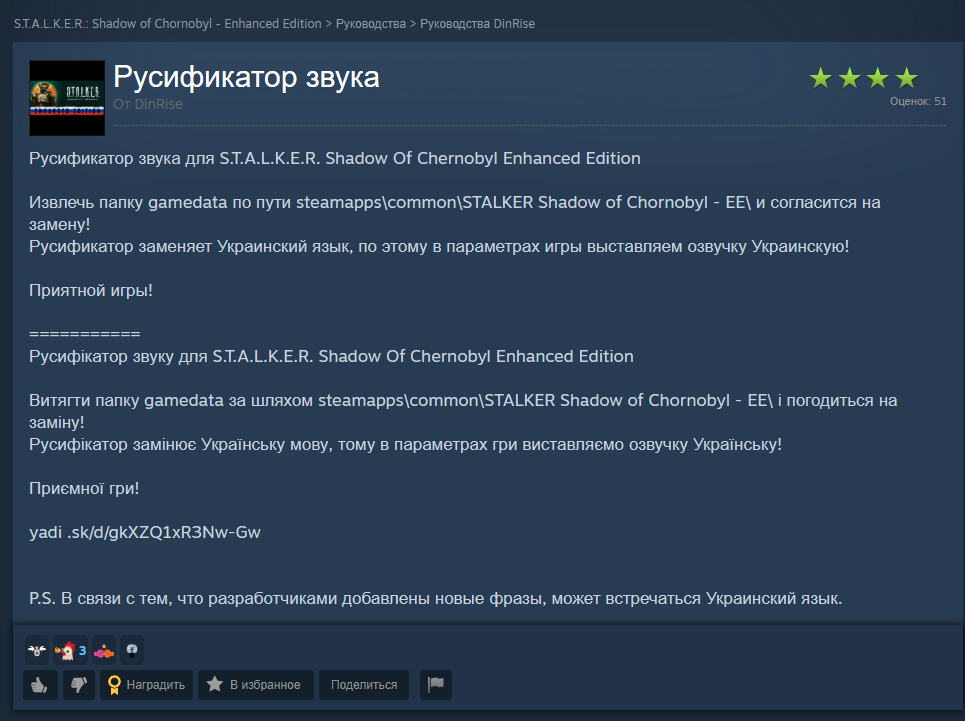Open S.T.A.L.K.E.R.: Shadow of Chornobyl - Enhanced Edition breadcrumb
Screen dimensions: 965x721
[x=167, y=23]
